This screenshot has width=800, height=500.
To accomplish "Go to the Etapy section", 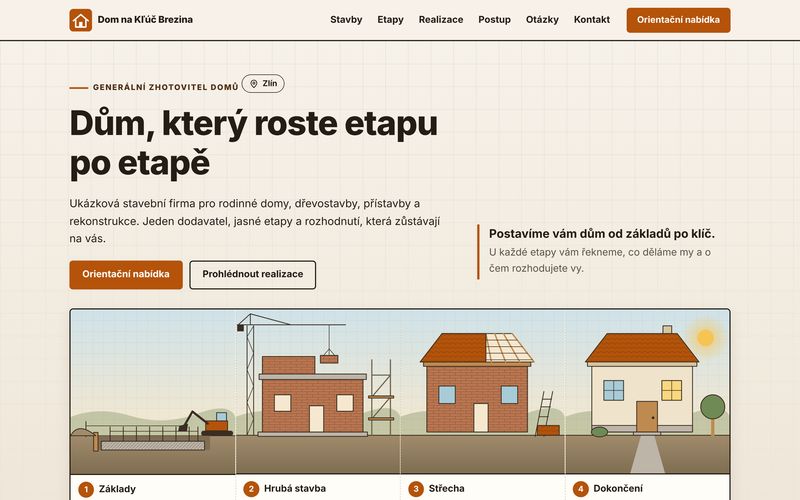I will pos(390,20).
